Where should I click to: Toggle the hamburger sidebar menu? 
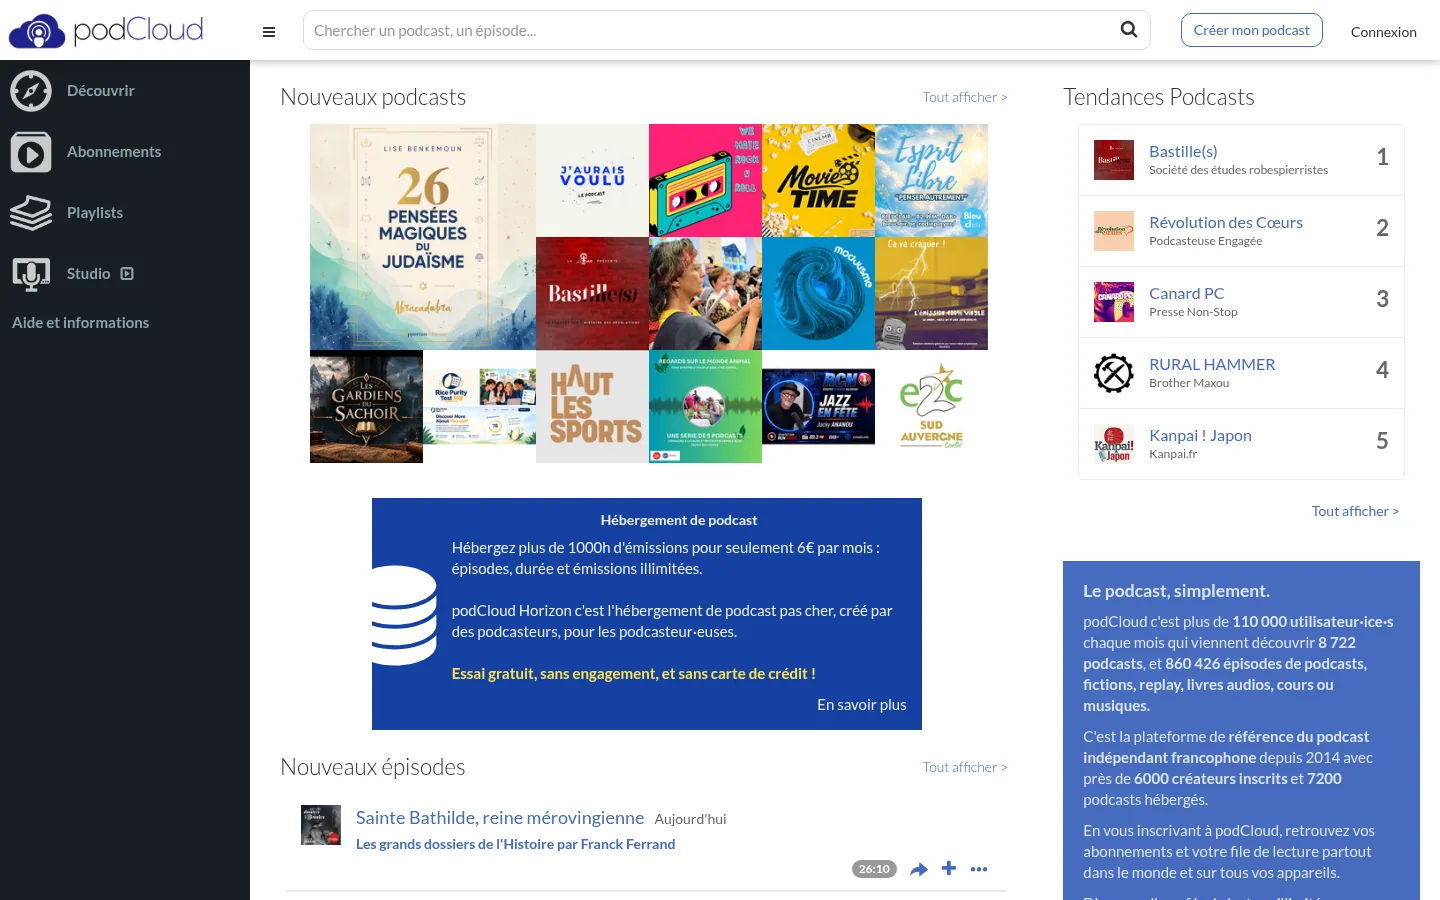click(x=269, y=32)
